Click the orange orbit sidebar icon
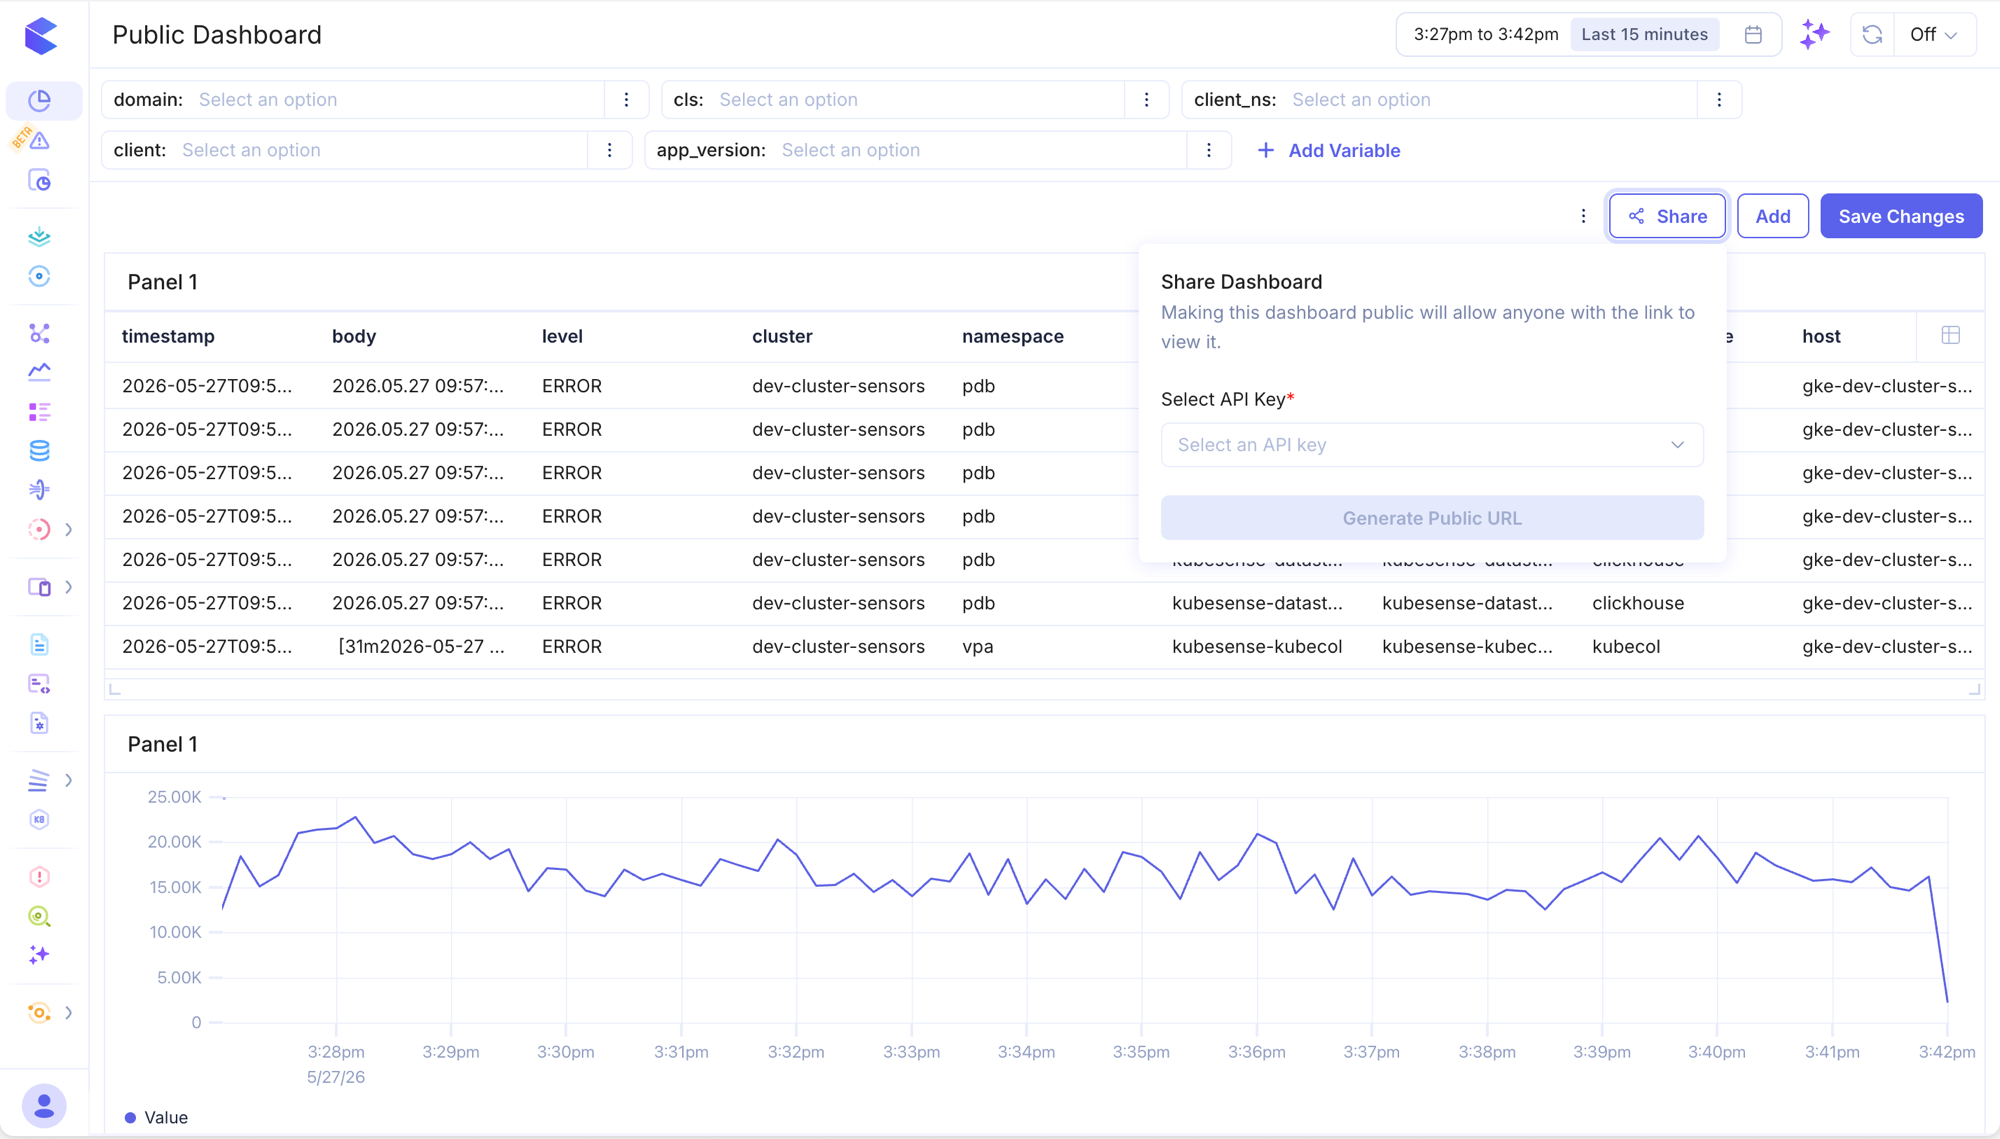Image resolution: width=2000 pixels, height=1139 pixels. click(40, 1013)
